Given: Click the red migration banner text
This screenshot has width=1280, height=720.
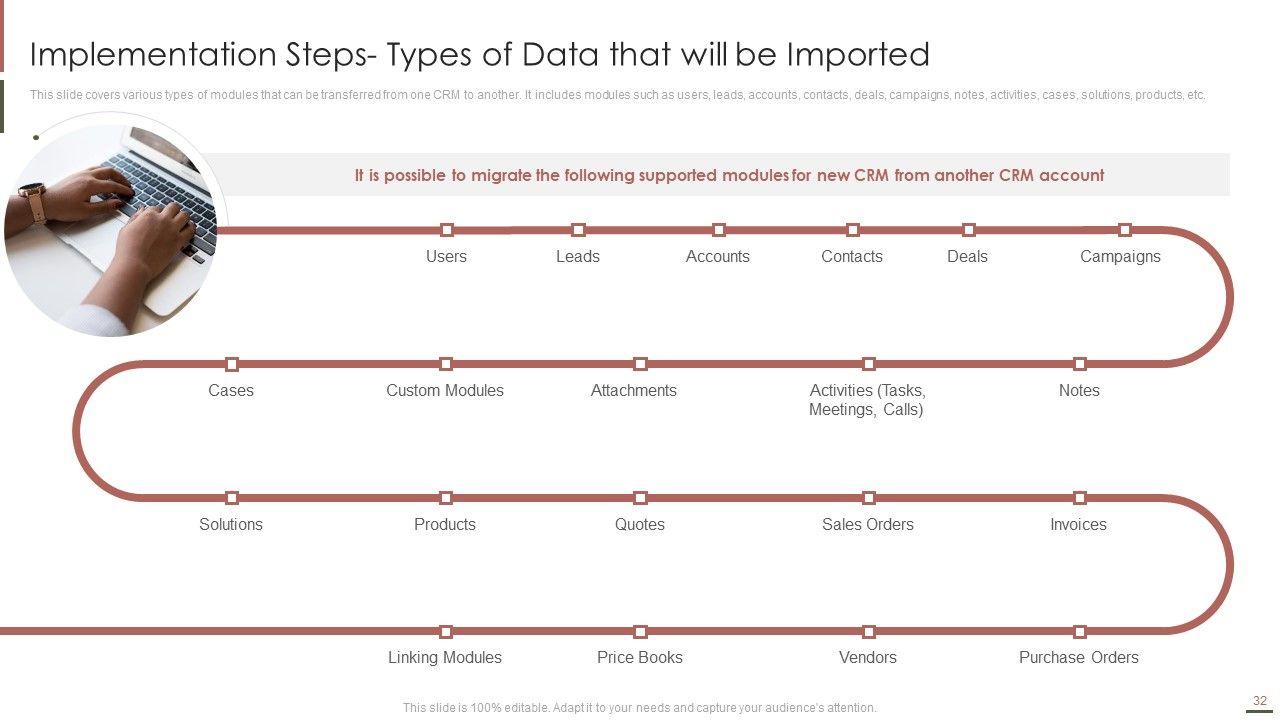Looking at the screenshot, I should point(729,176).
